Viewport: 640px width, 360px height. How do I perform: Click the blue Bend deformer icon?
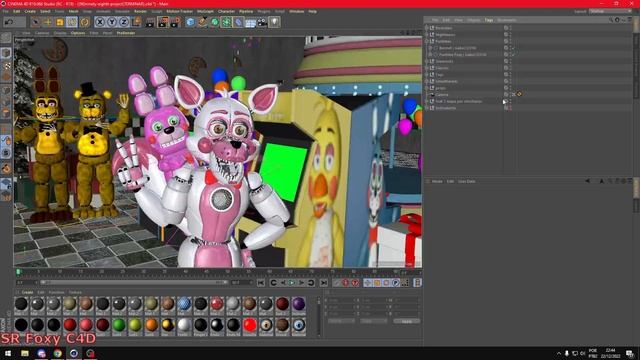238,22
